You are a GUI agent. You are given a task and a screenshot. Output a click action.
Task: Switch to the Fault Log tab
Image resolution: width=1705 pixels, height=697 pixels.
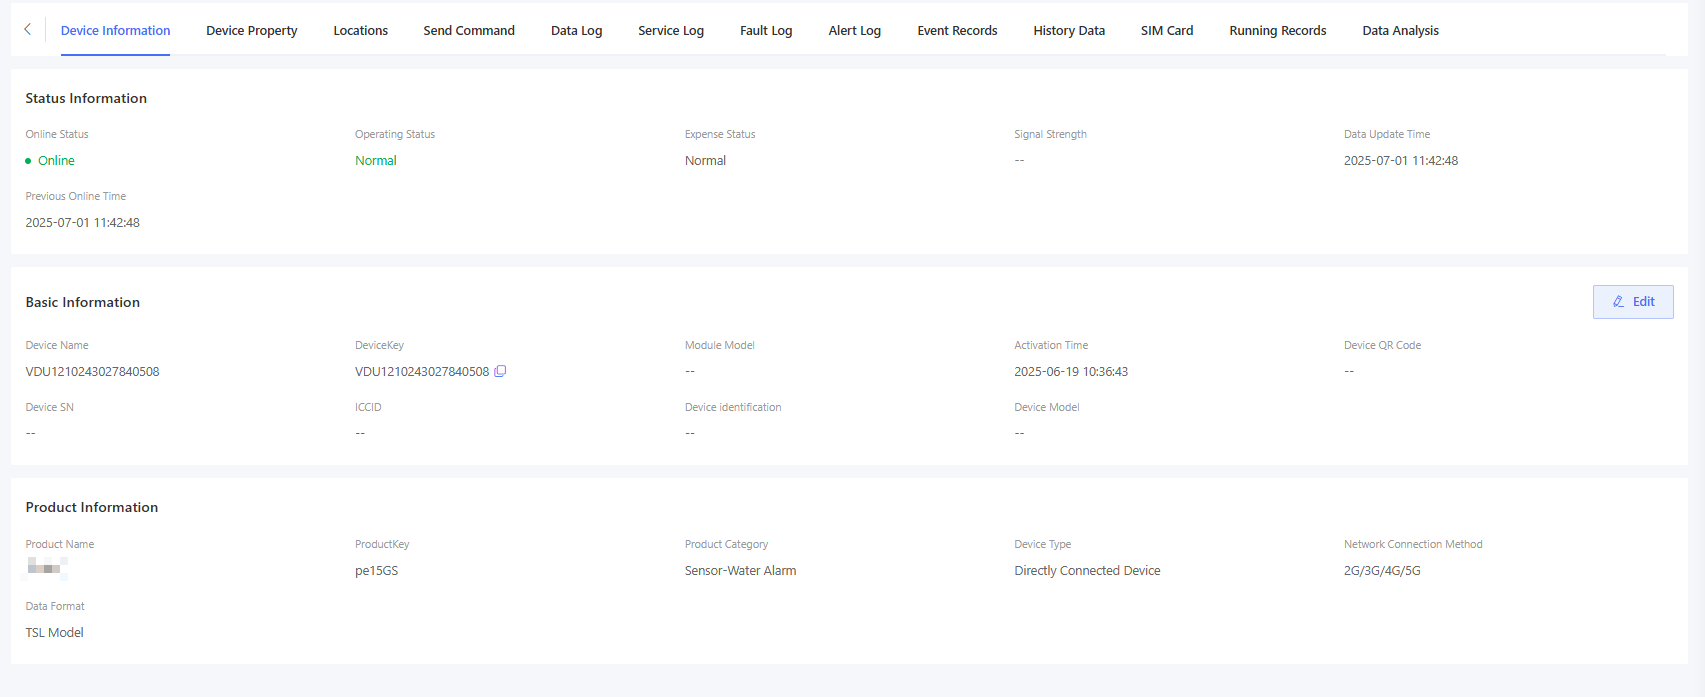click(x=765, y=31)
